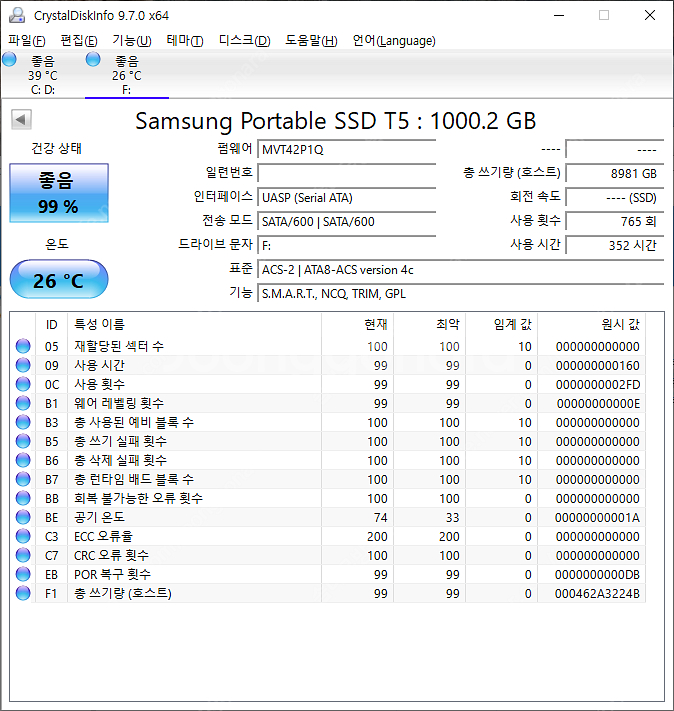Screen dimensions: 674x711
Task: Open the 기능(U) menu
Action: pyautogui.click(x=132, y=41)
